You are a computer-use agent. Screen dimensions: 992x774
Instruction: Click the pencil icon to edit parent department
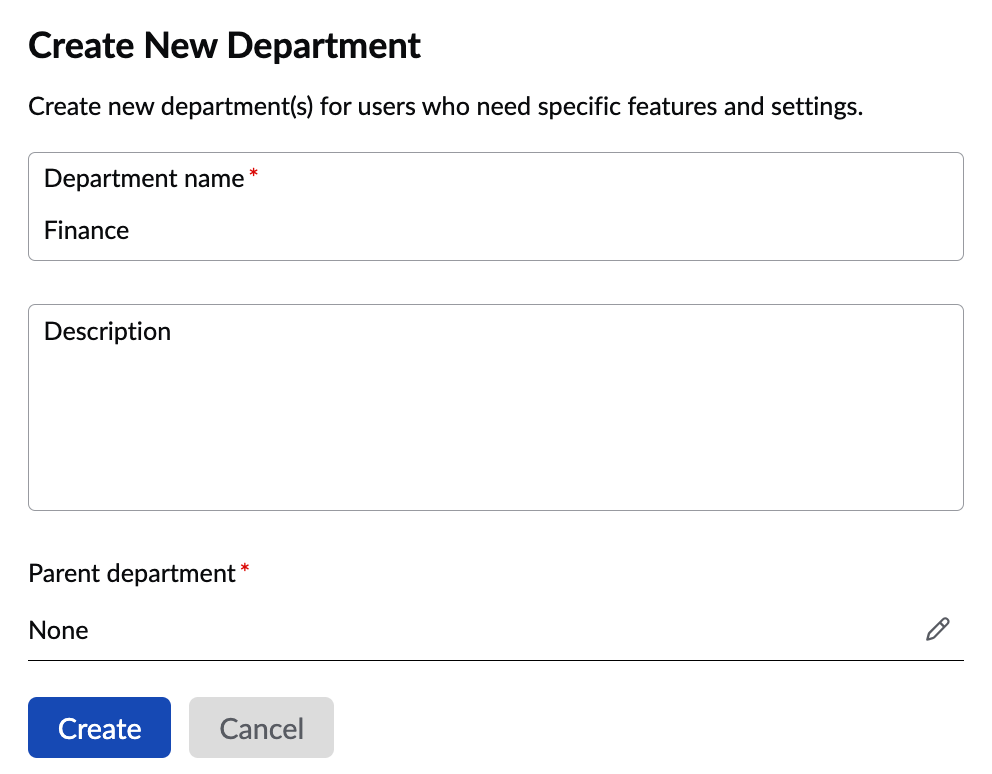click(x=937, y=629)
